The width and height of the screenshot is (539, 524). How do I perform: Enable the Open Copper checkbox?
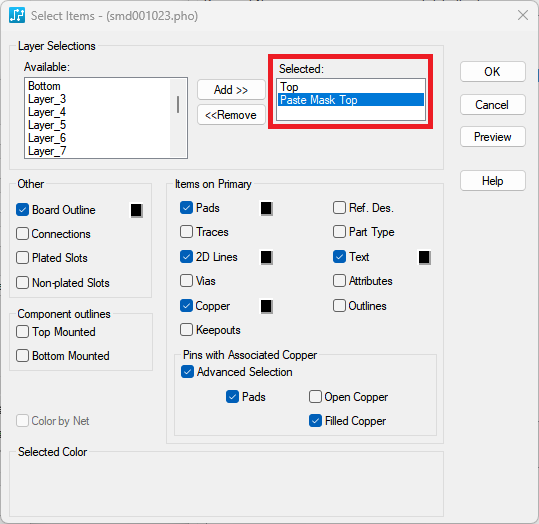(315, 396)
